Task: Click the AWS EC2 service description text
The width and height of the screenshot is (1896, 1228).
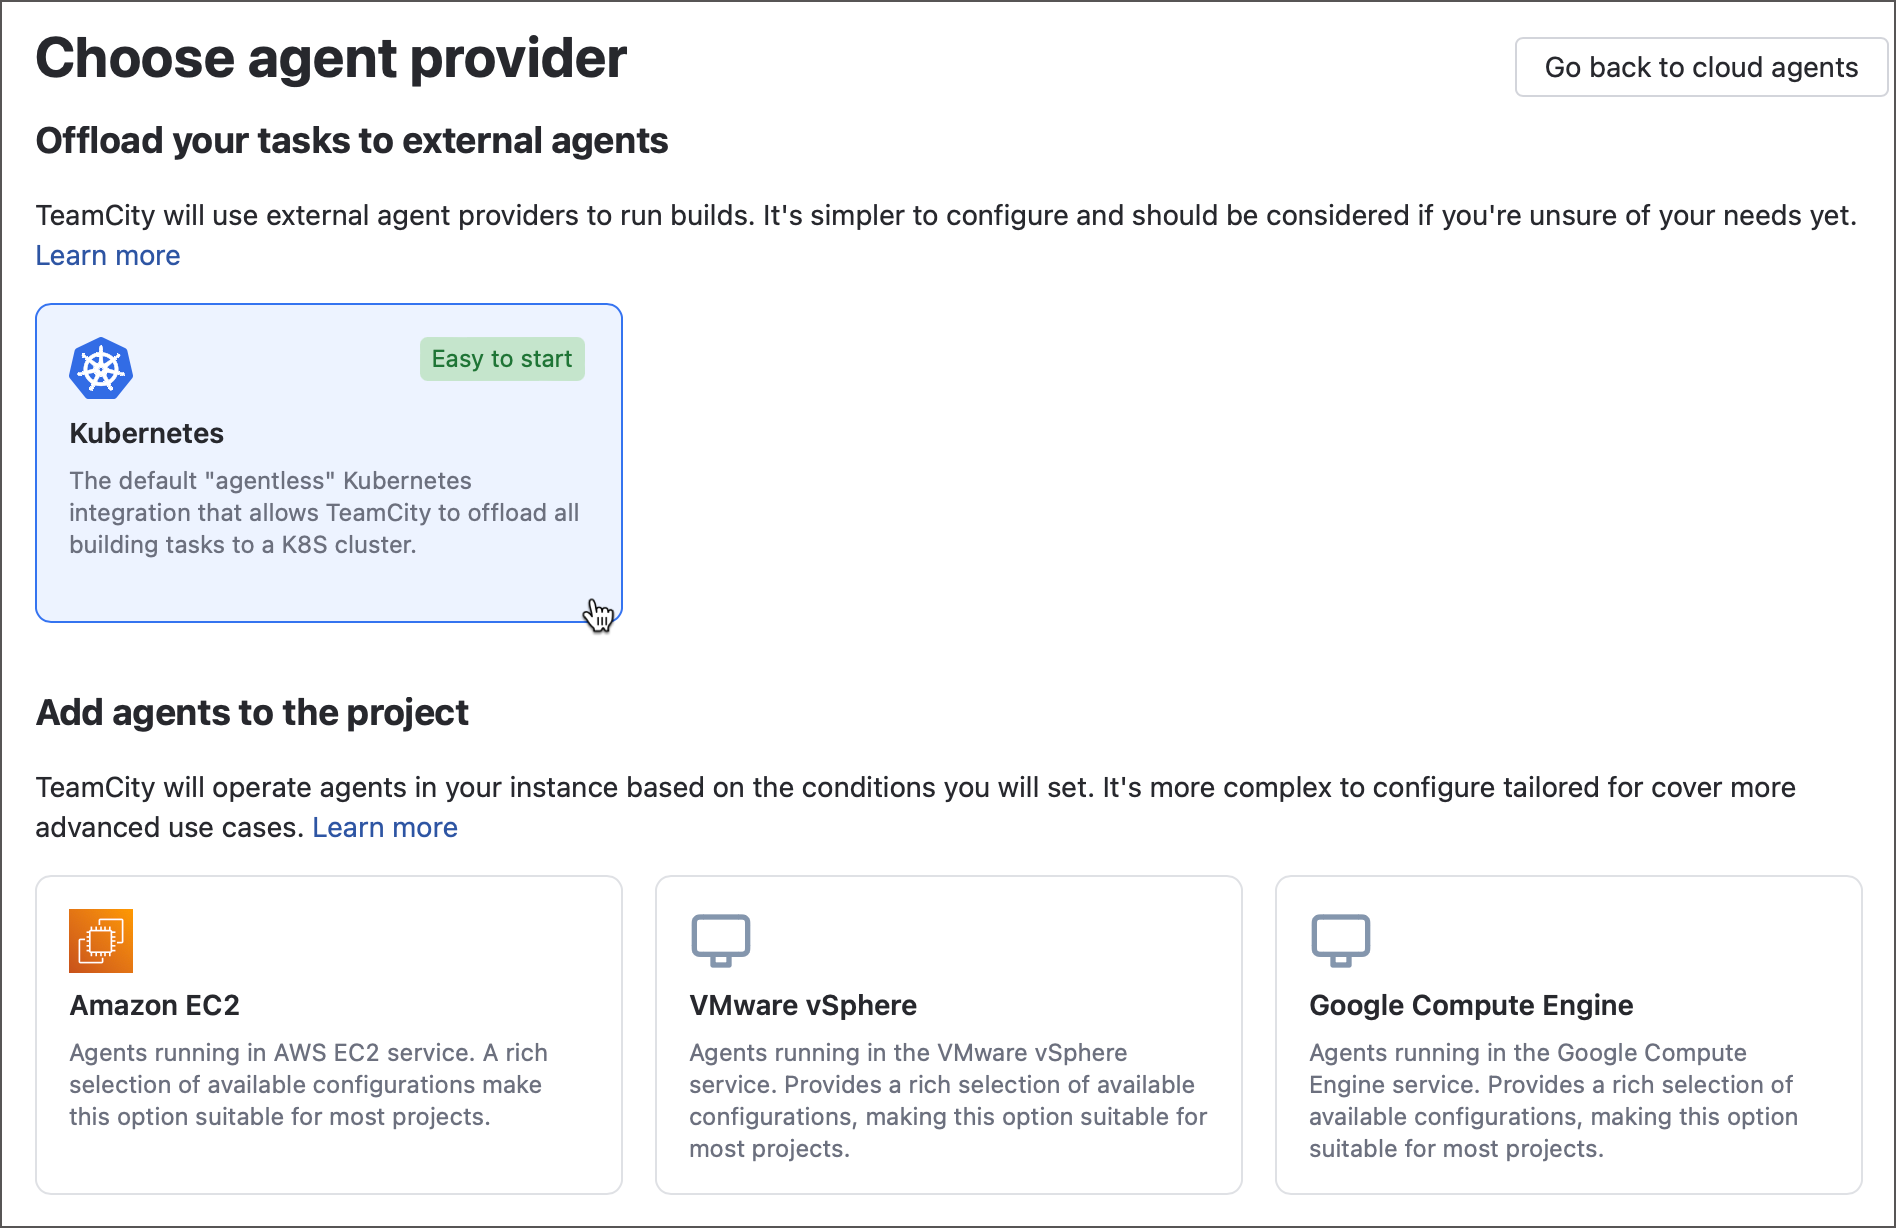Action: point(308,1084)
